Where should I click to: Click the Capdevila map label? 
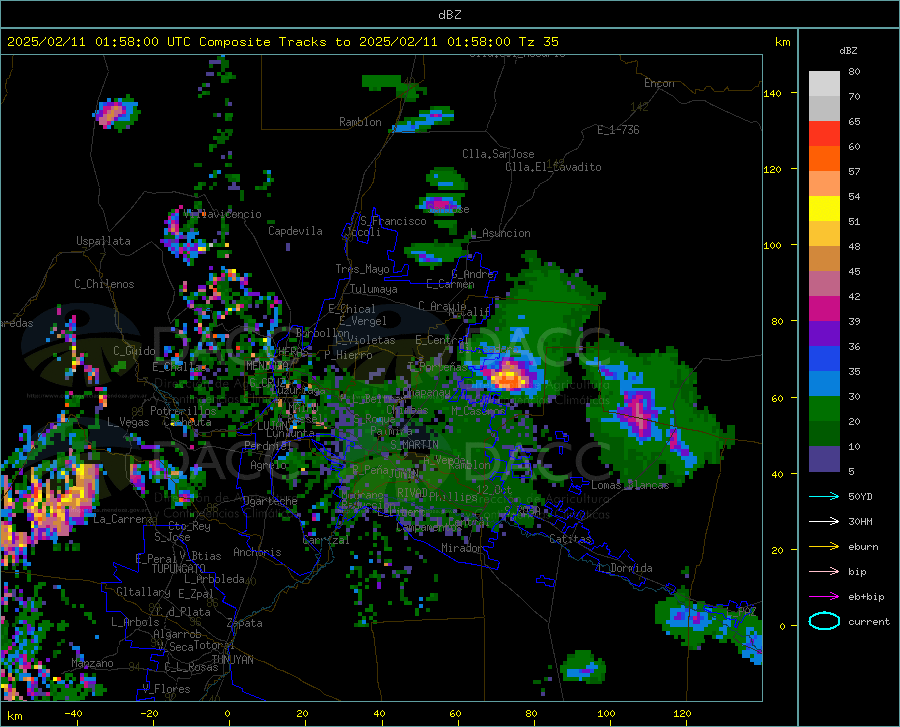295,231
